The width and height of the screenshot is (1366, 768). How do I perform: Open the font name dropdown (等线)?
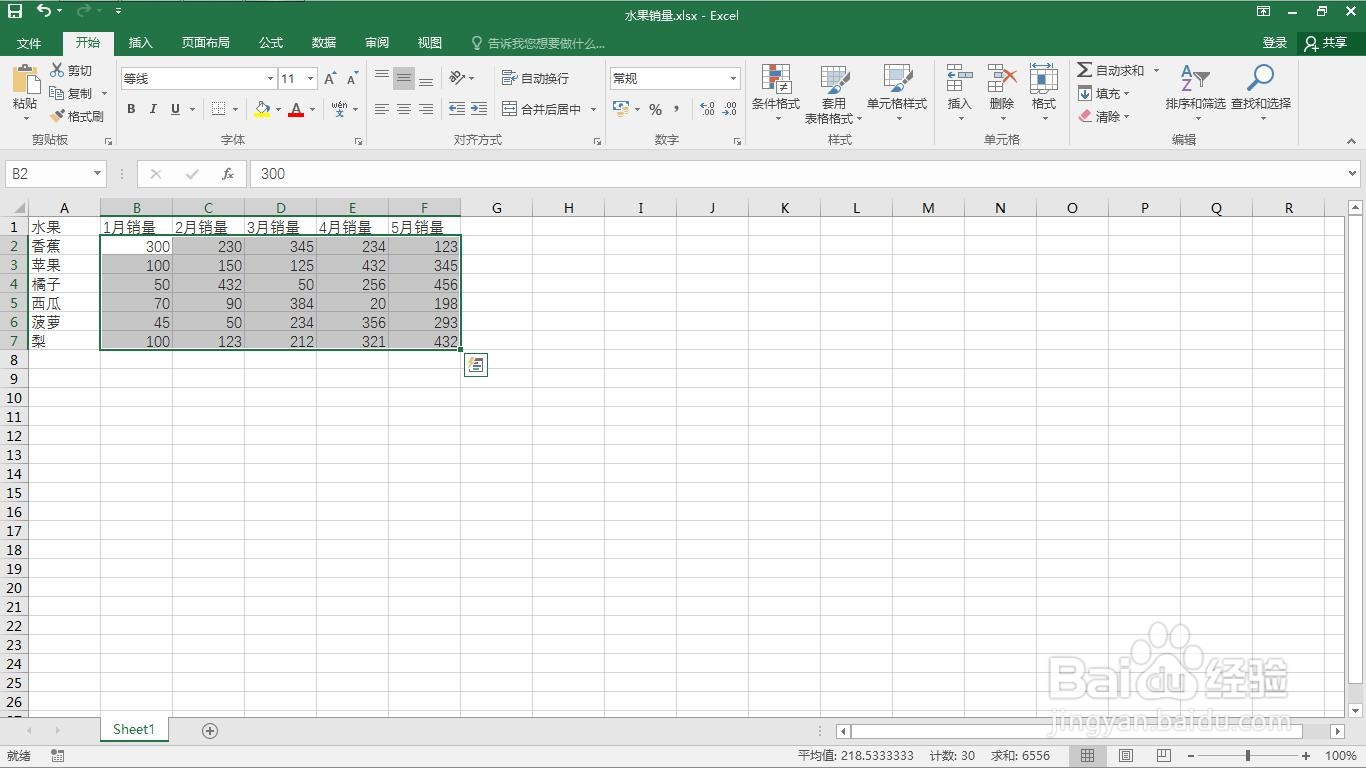click(x=270, y=78)
